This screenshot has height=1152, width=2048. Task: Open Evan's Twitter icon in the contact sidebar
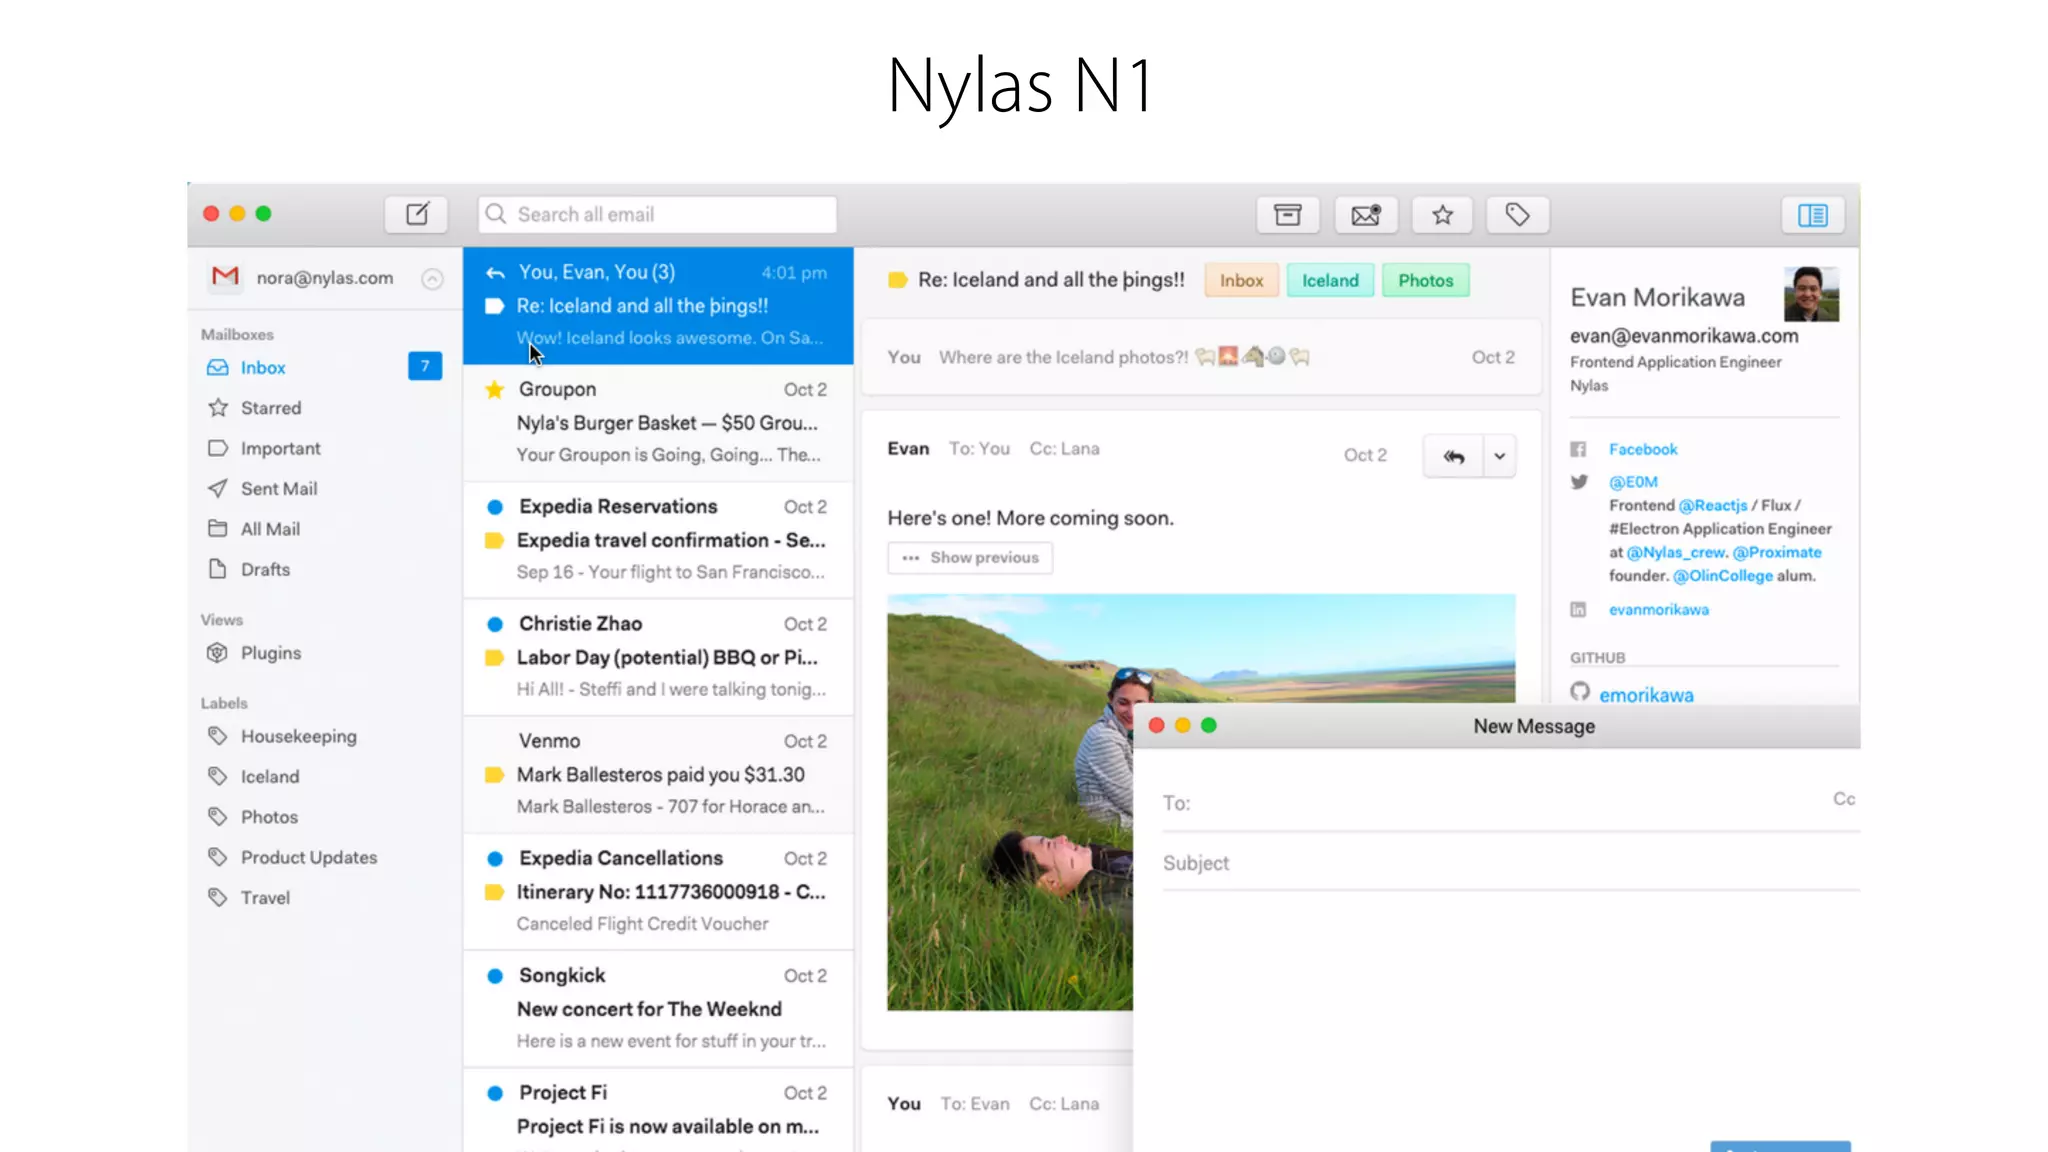tap(1579, 482)
